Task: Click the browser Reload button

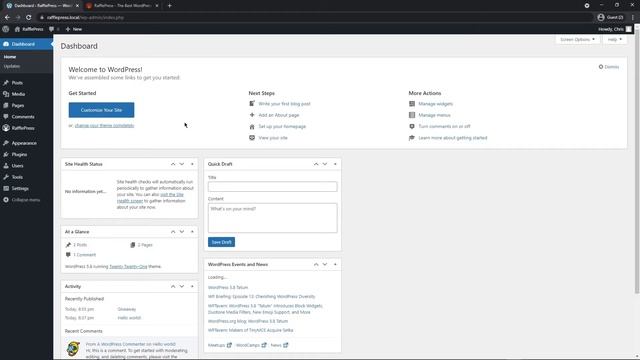Action: coord(29,18)
